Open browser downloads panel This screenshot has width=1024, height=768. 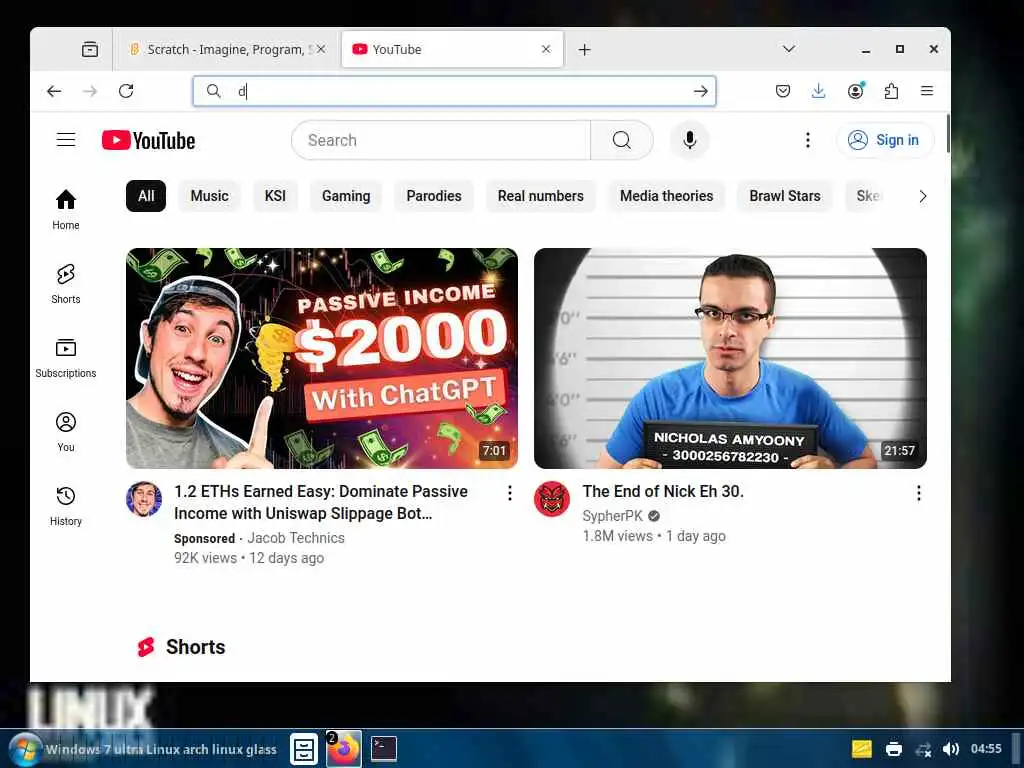[x=818, y=91]
